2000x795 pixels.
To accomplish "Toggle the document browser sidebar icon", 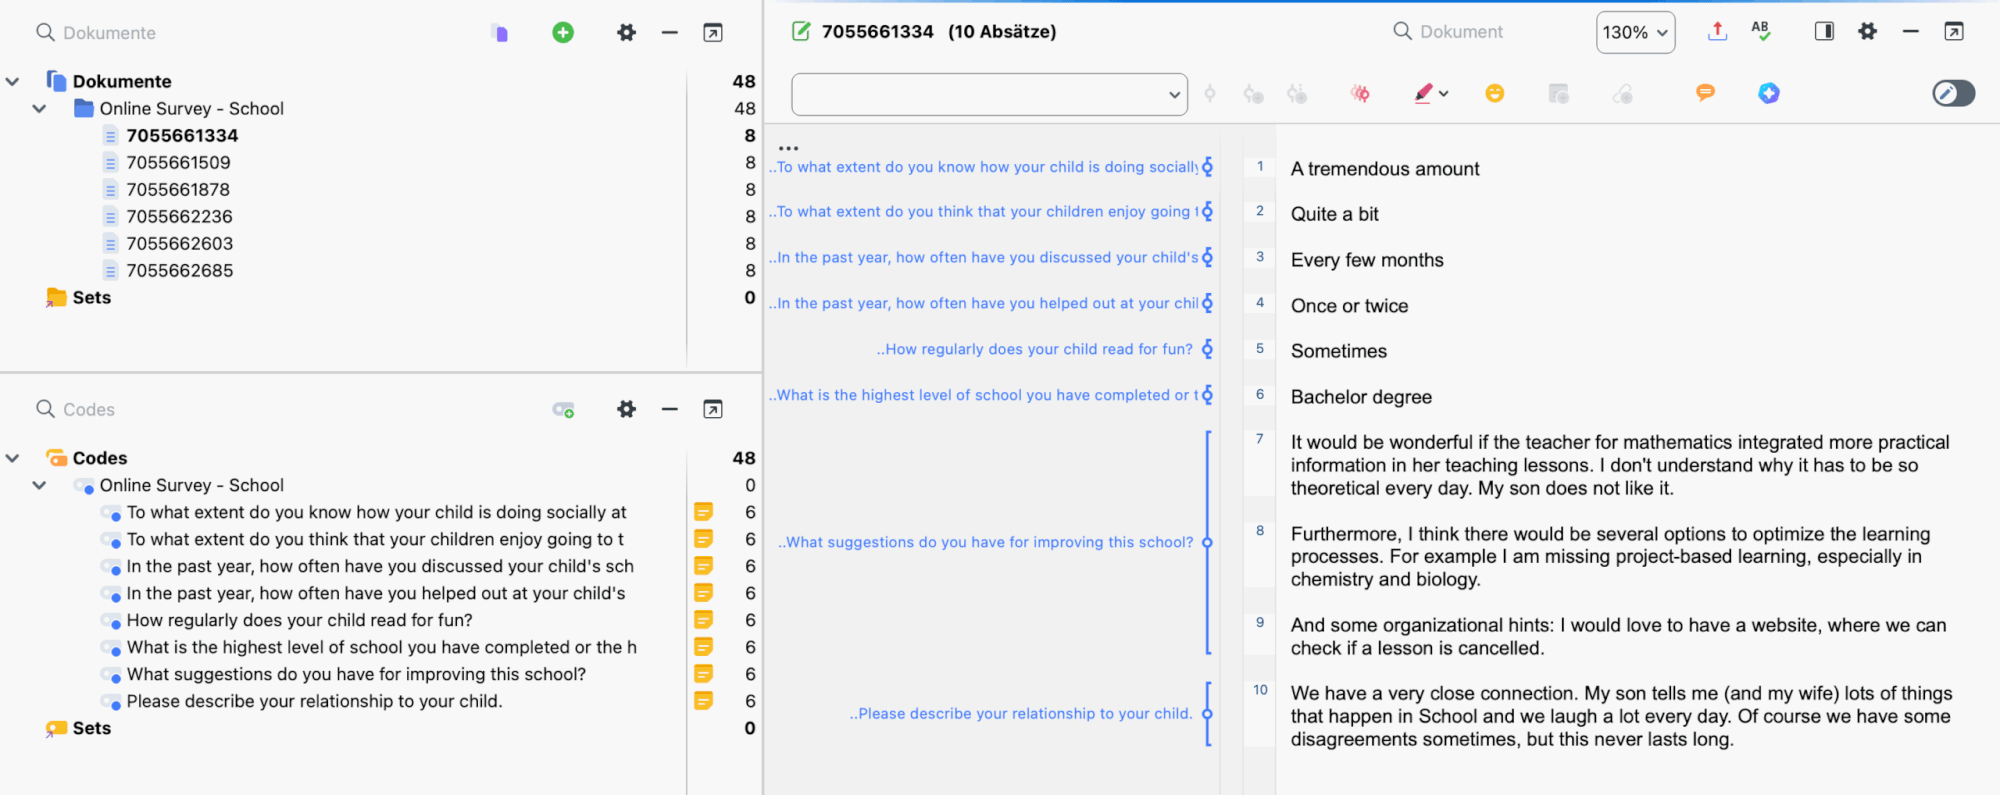I will (x=1824, y=31).
